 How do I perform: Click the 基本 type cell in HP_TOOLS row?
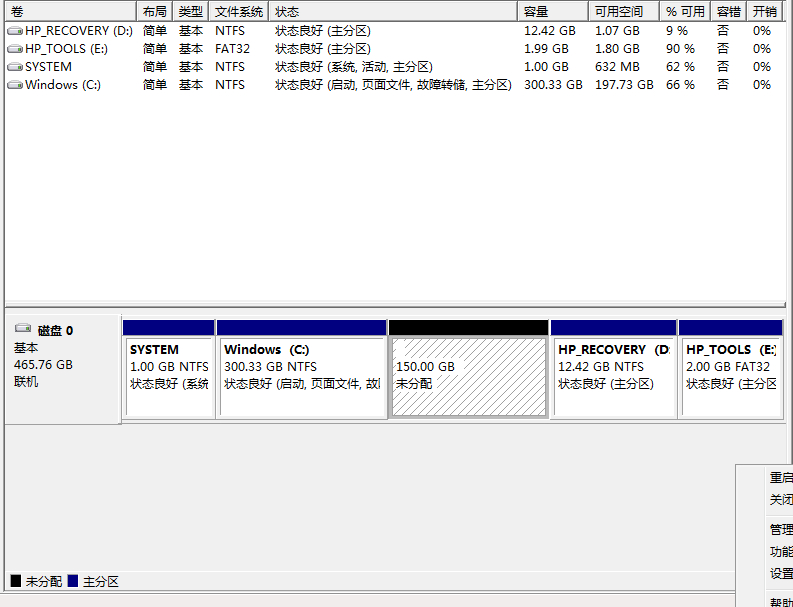191,49
